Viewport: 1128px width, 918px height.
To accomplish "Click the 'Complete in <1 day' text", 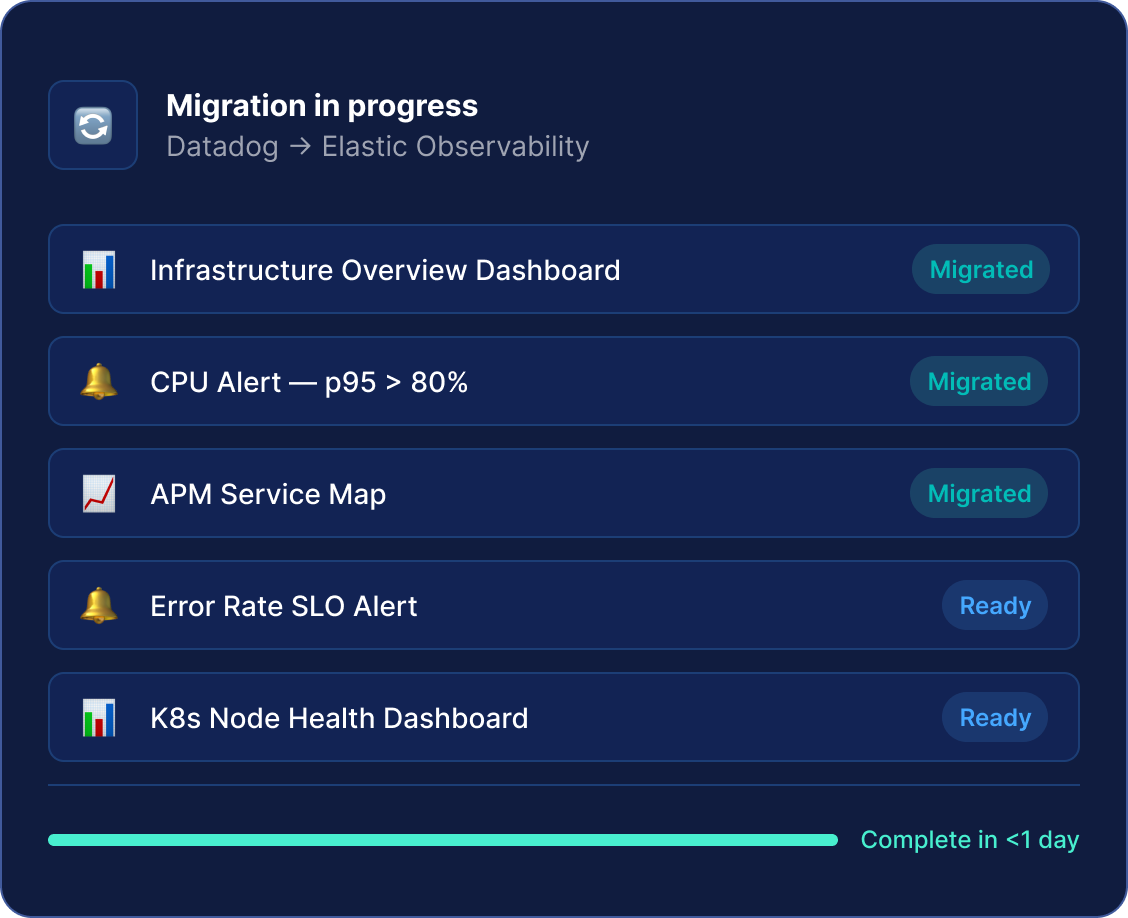I will pos(969,840).
